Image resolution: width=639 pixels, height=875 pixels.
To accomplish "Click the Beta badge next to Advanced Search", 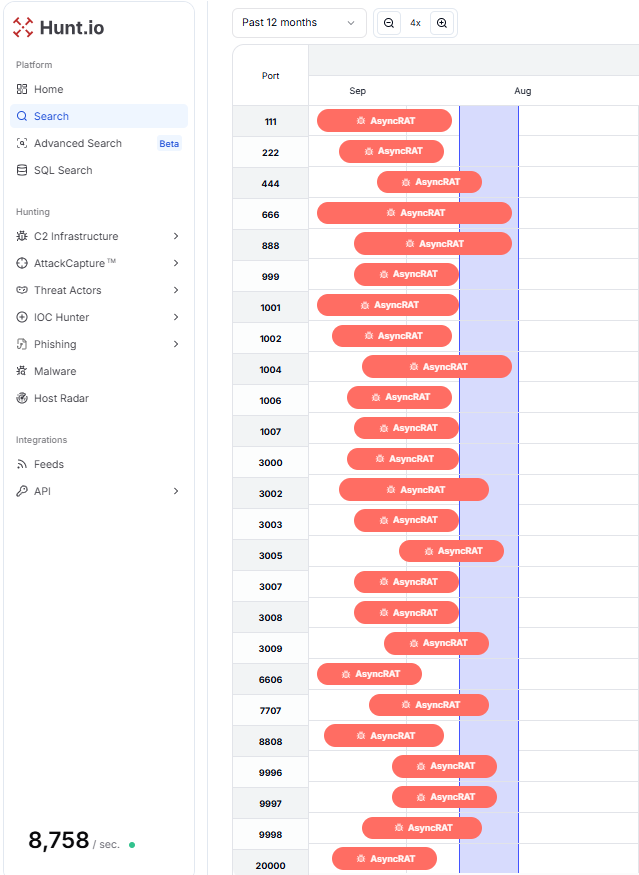I will click(169, 143).
